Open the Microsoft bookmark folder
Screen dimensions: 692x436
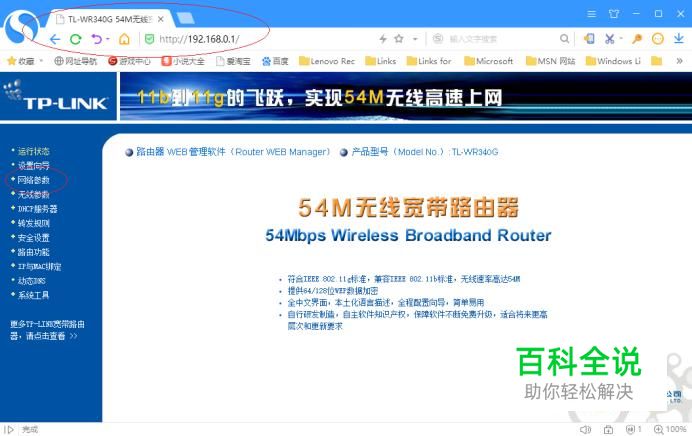489,61
